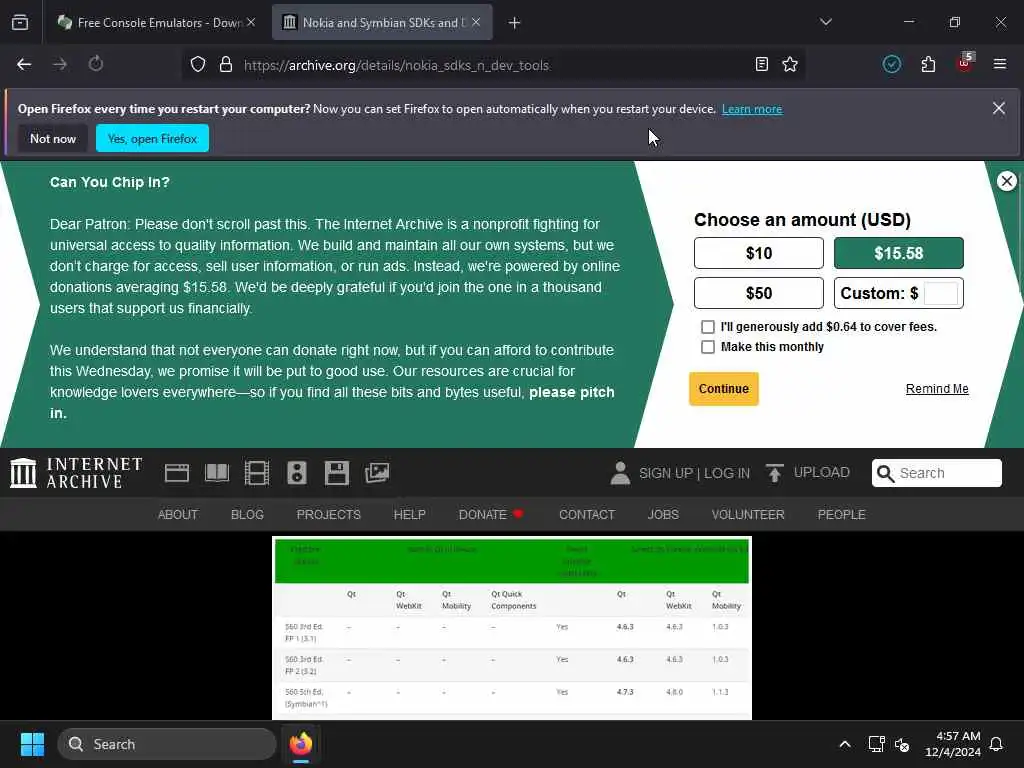Open HELP in the navigation bar
The height and width of the screenshot is (768, 1024).
pos(409,515)
